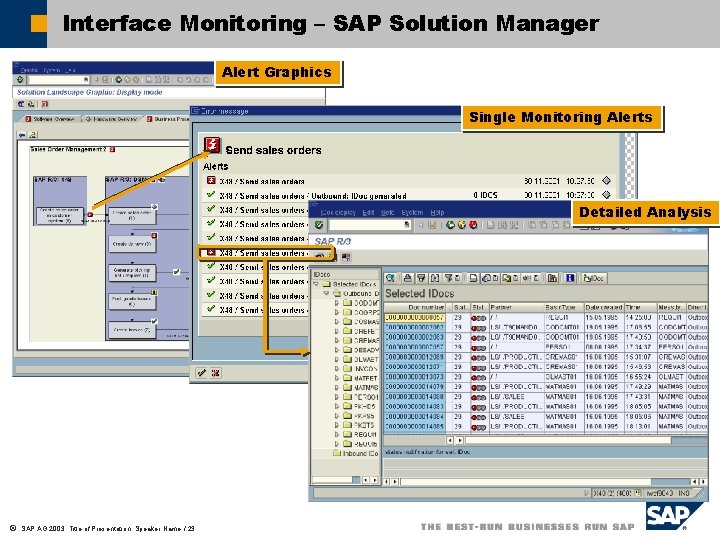Click the Post goods issue step box
Image resolution: width=720 pixels, height=540 pixels.
pos(132,301)
